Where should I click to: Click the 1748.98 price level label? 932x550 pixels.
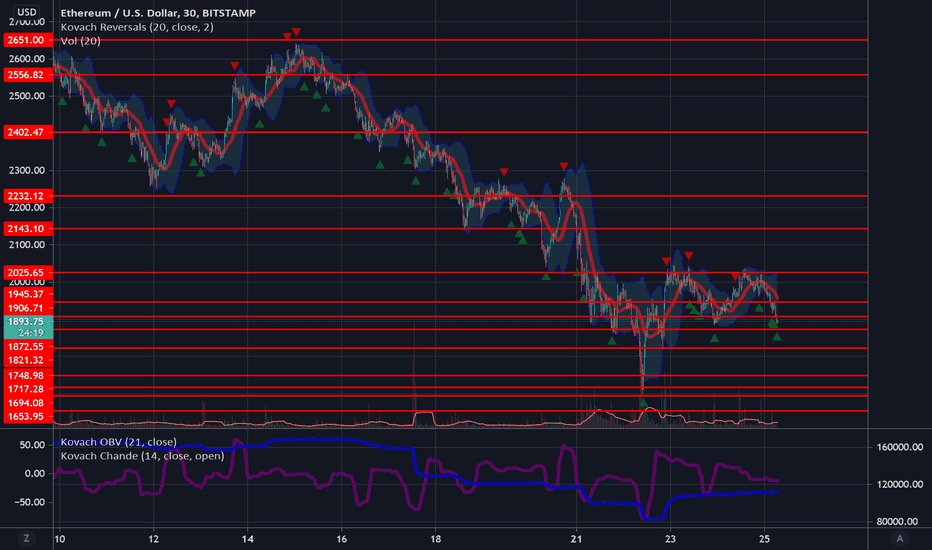click(28, 375)
